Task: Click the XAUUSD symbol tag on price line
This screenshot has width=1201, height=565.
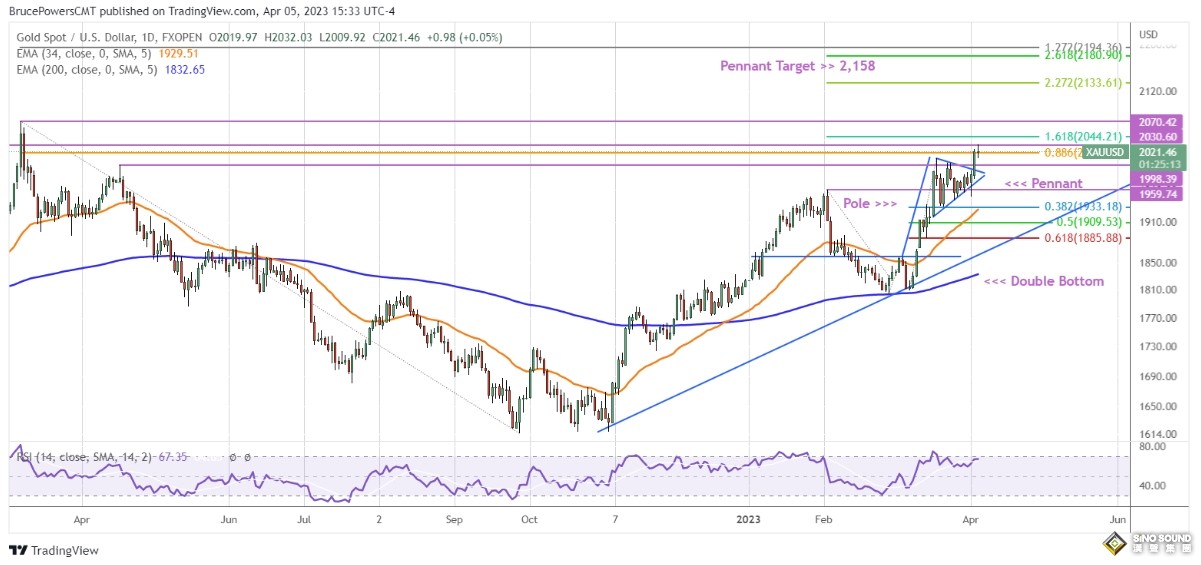Action: [x=1105, y=152]
